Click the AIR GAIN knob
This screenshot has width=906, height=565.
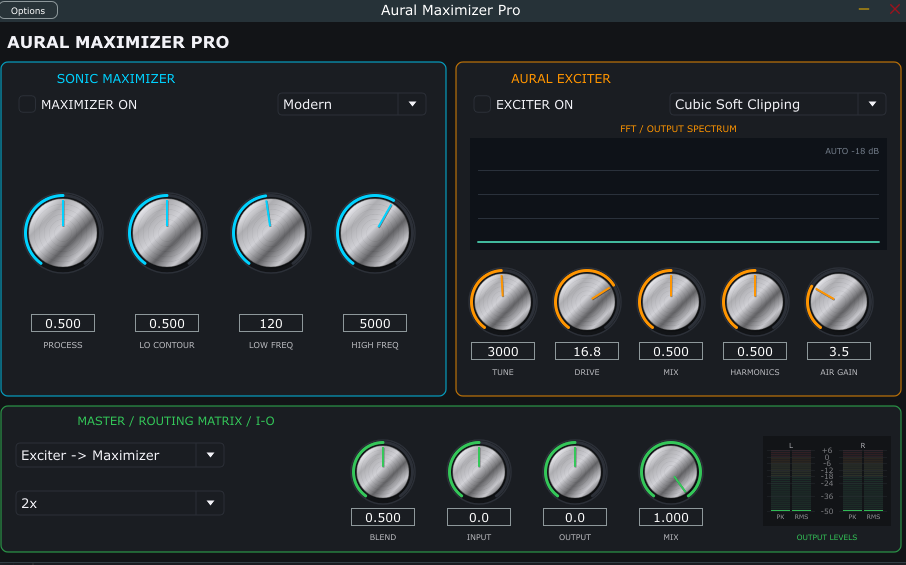pos(839,302)
